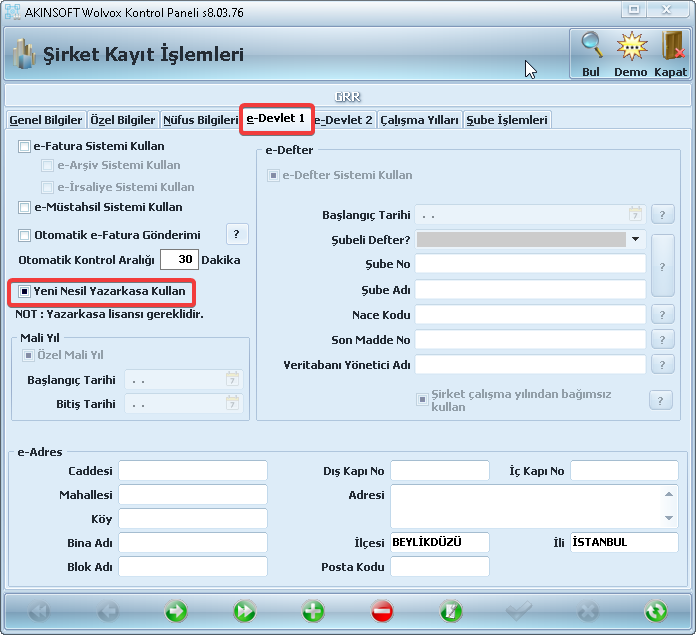
Task: Click help ? beside Veritabanı Yönetici Adı
Action: (x=662, y=364)
